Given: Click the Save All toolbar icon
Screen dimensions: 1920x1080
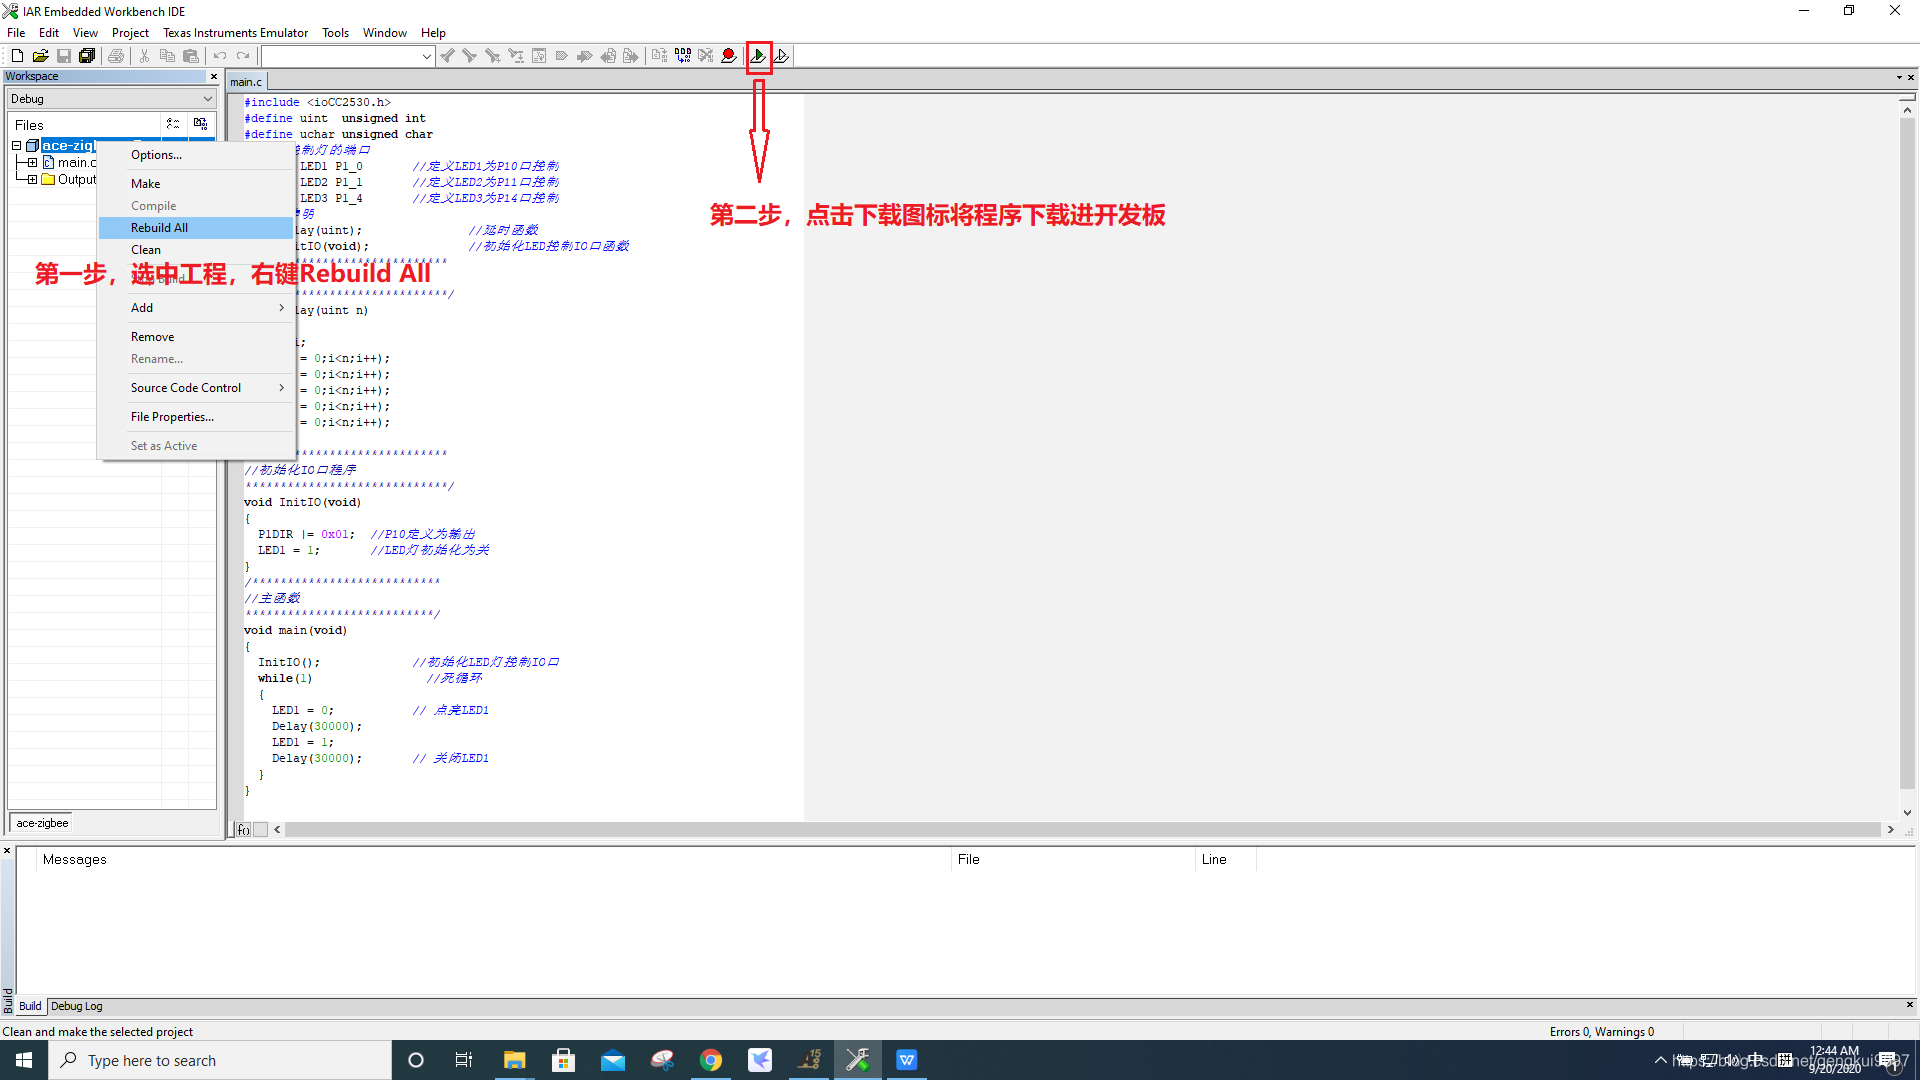Looking at the screenshot, I should click(x=87, y=56).
